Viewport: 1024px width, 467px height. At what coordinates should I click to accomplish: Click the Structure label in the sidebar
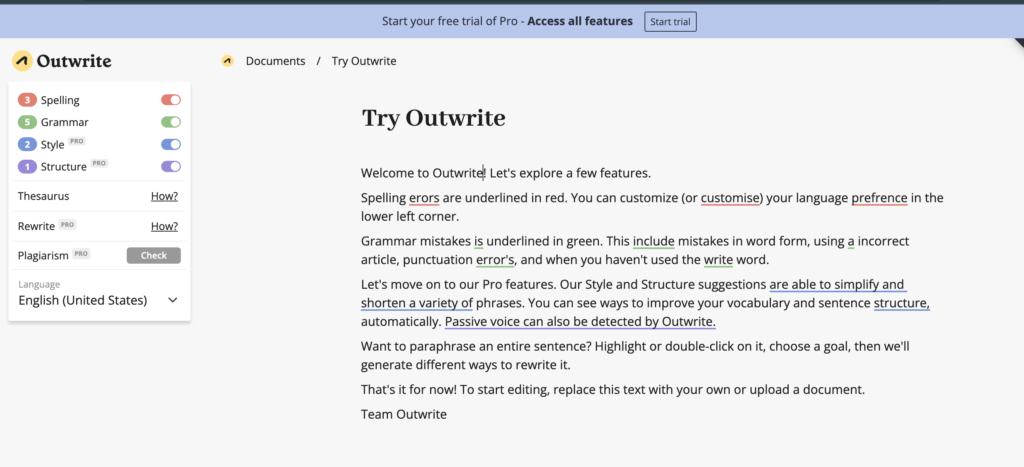63,167
